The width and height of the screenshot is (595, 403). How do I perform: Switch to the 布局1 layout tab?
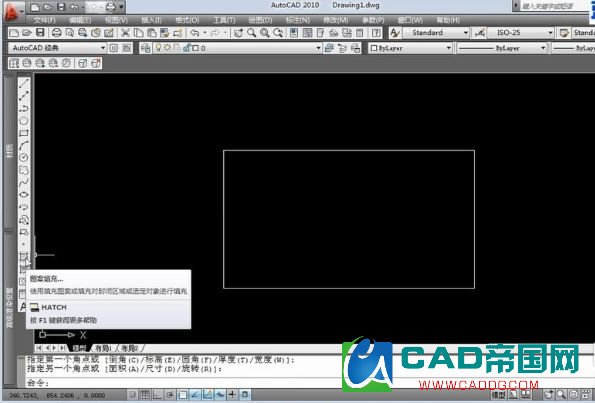tap(102, 348)
